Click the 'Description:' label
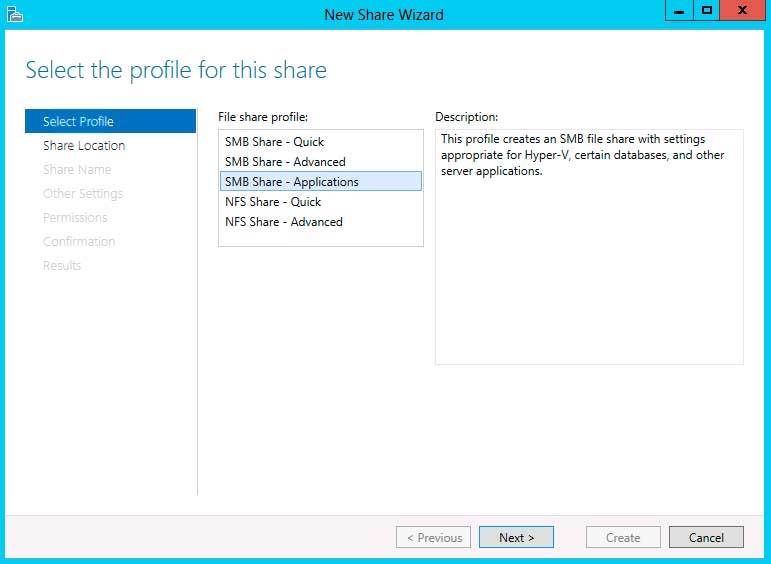 point(467,117)
